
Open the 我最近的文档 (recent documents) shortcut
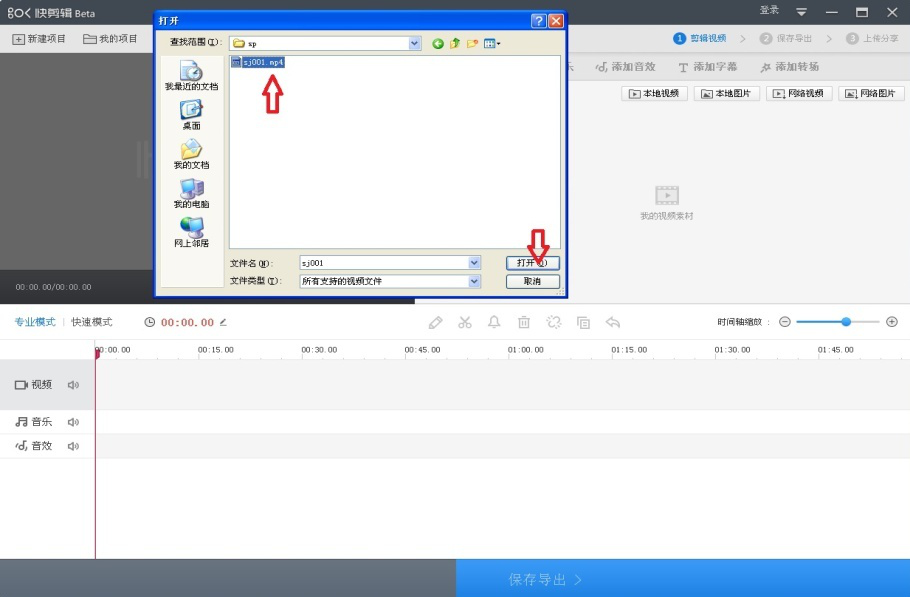pos(192,75)
